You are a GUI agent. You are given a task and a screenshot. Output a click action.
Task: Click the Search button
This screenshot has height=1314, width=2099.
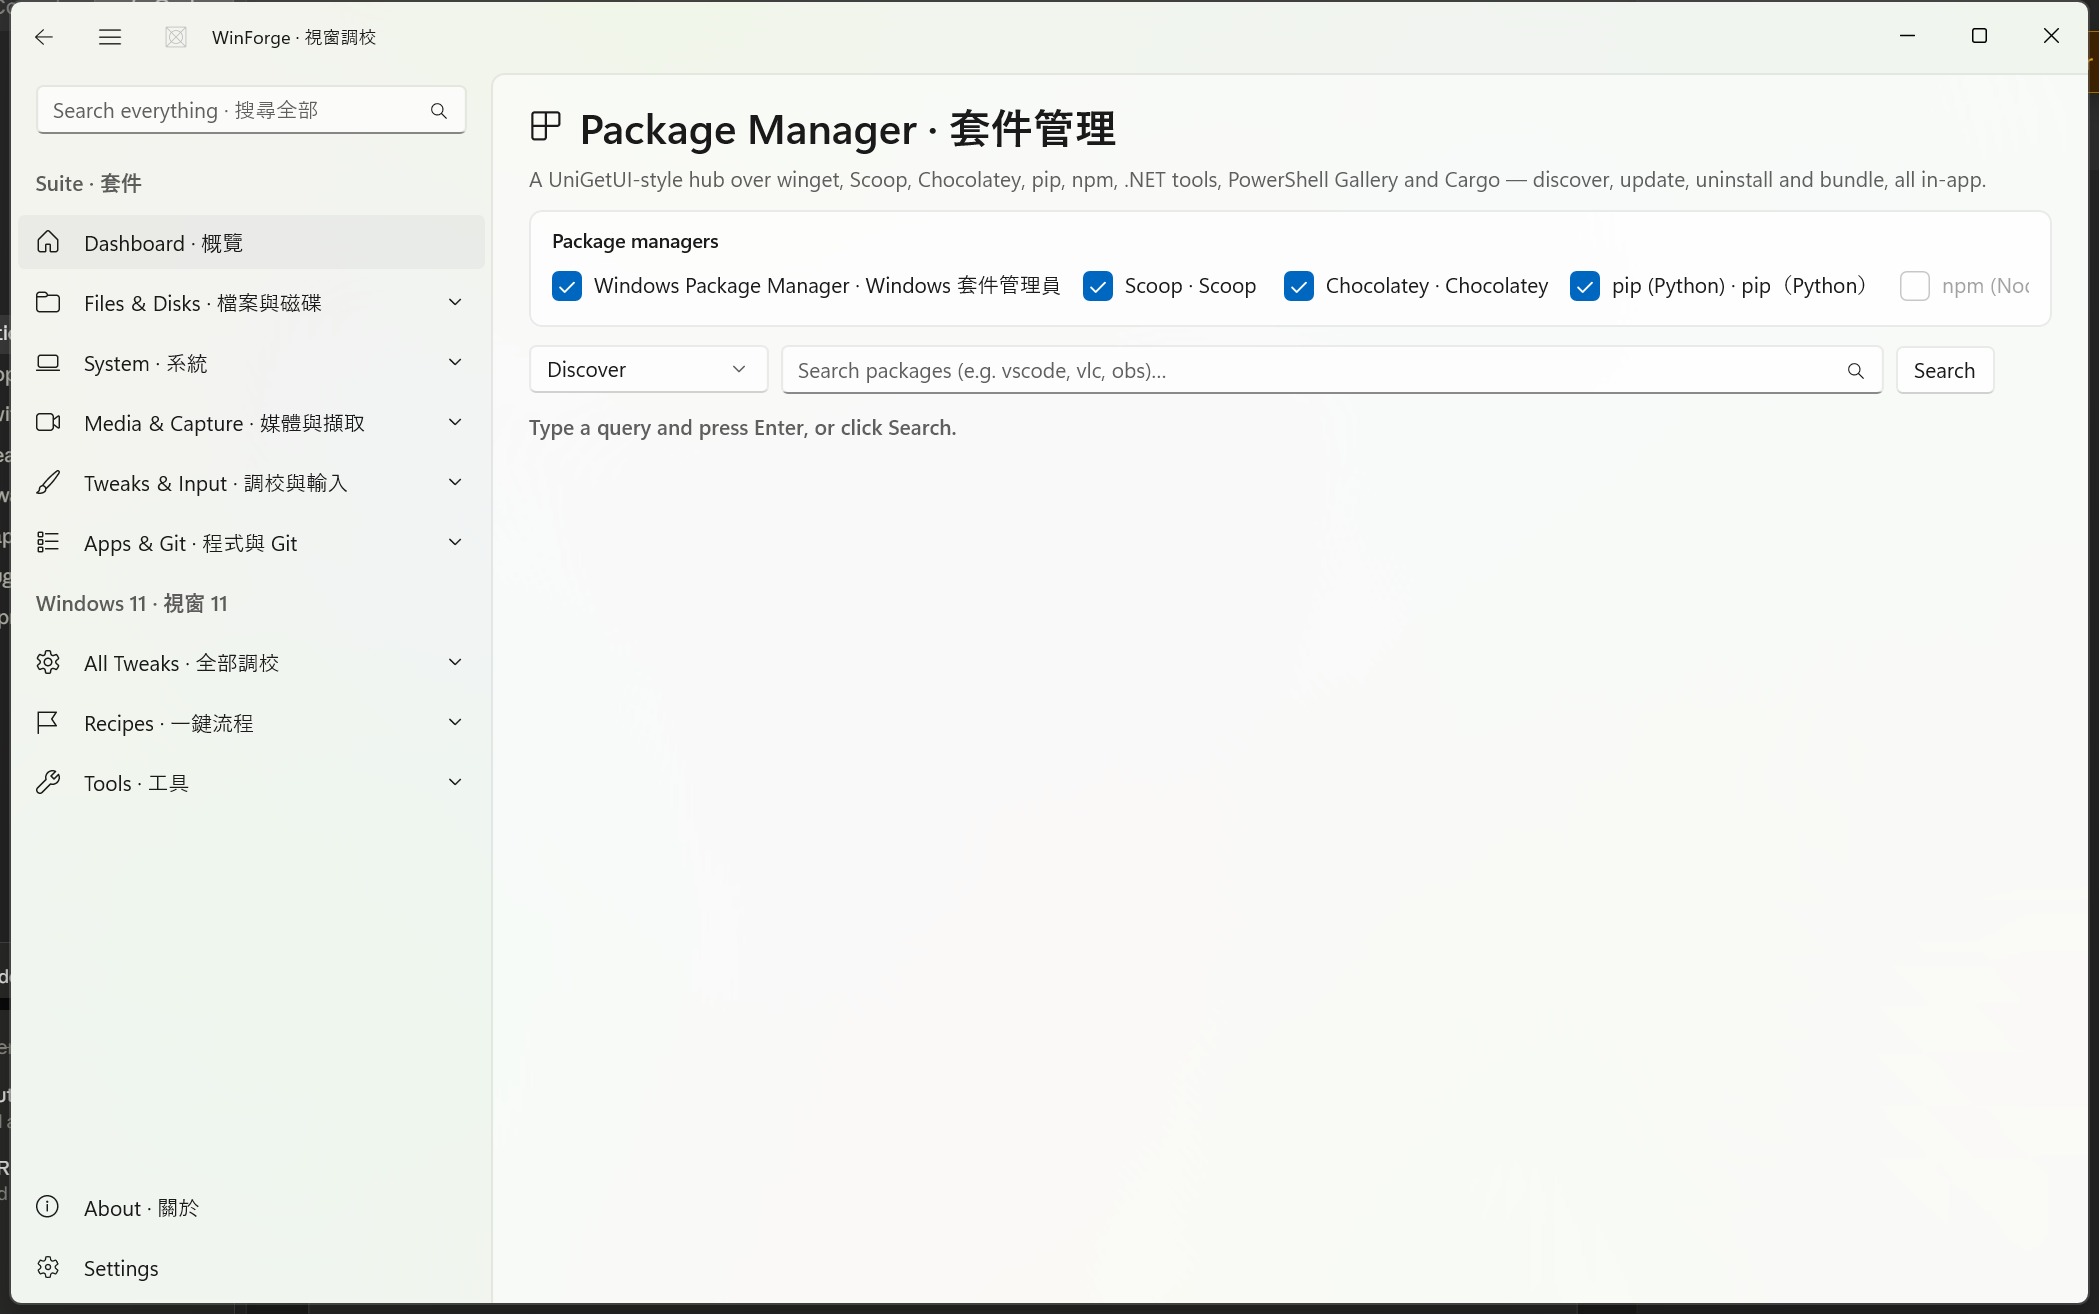pos(1944,370)
